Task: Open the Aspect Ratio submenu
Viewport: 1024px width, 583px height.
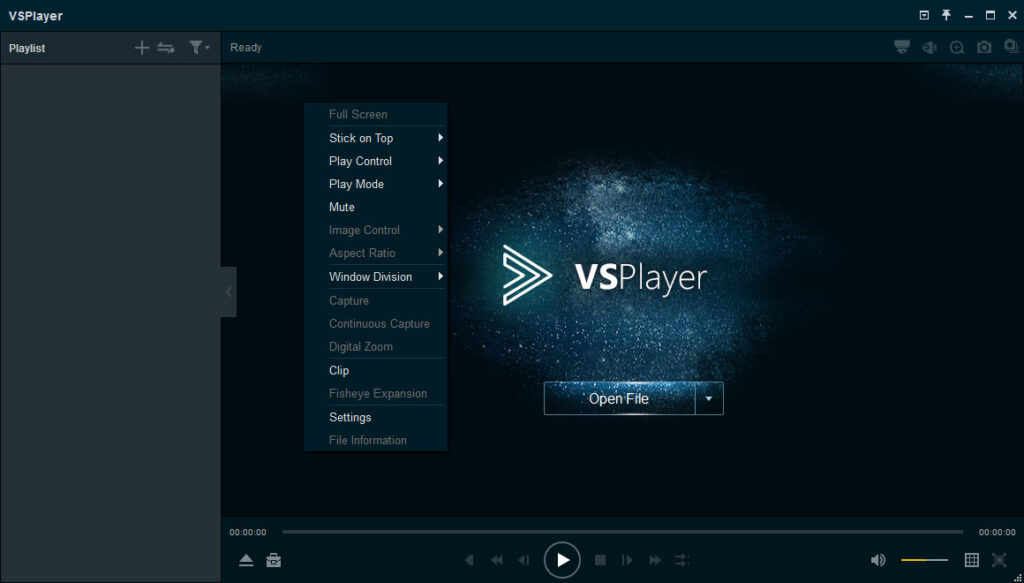Action: click(x=376, y=253)
